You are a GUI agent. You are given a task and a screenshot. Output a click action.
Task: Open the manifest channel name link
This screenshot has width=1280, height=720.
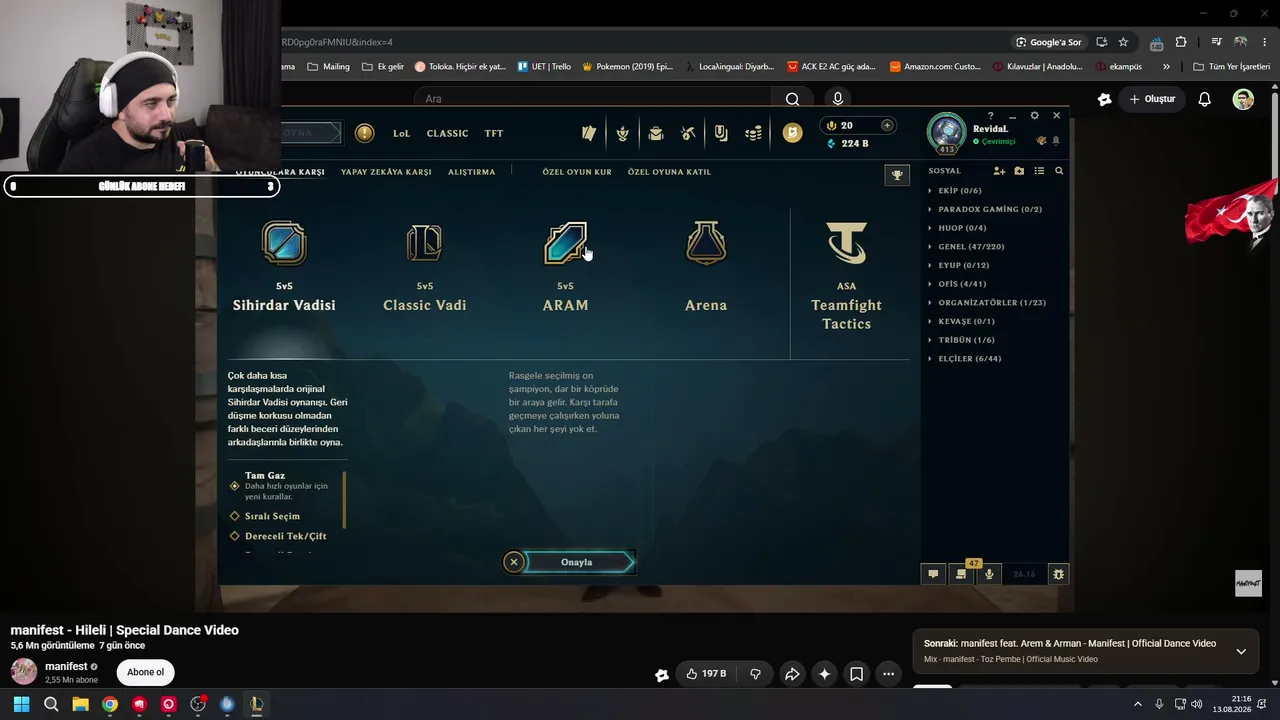(x=66, y=666)
